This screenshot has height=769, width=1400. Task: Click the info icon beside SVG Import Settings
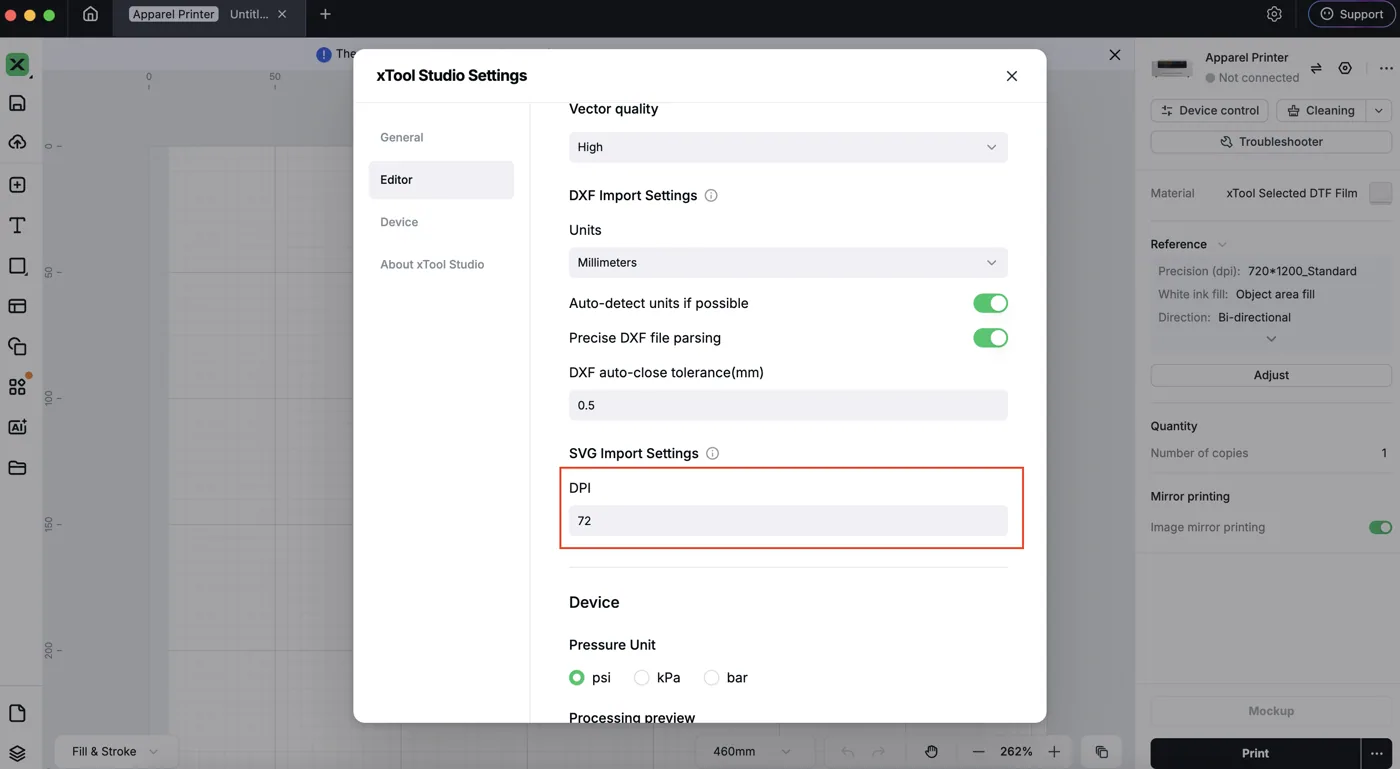[712, 453]
